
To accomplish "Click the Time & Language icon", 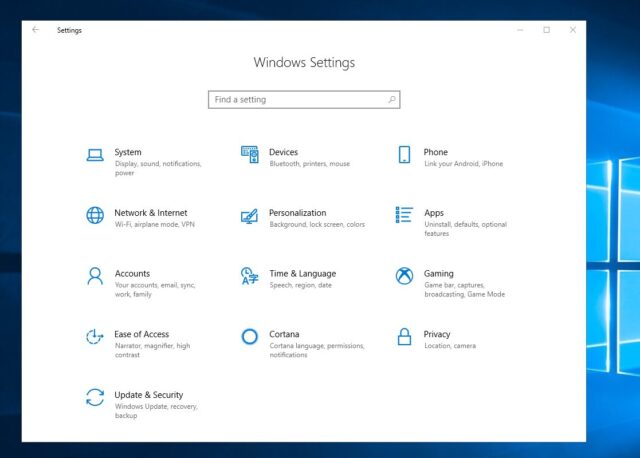I will pyautogui.click(x=249, y=276).
